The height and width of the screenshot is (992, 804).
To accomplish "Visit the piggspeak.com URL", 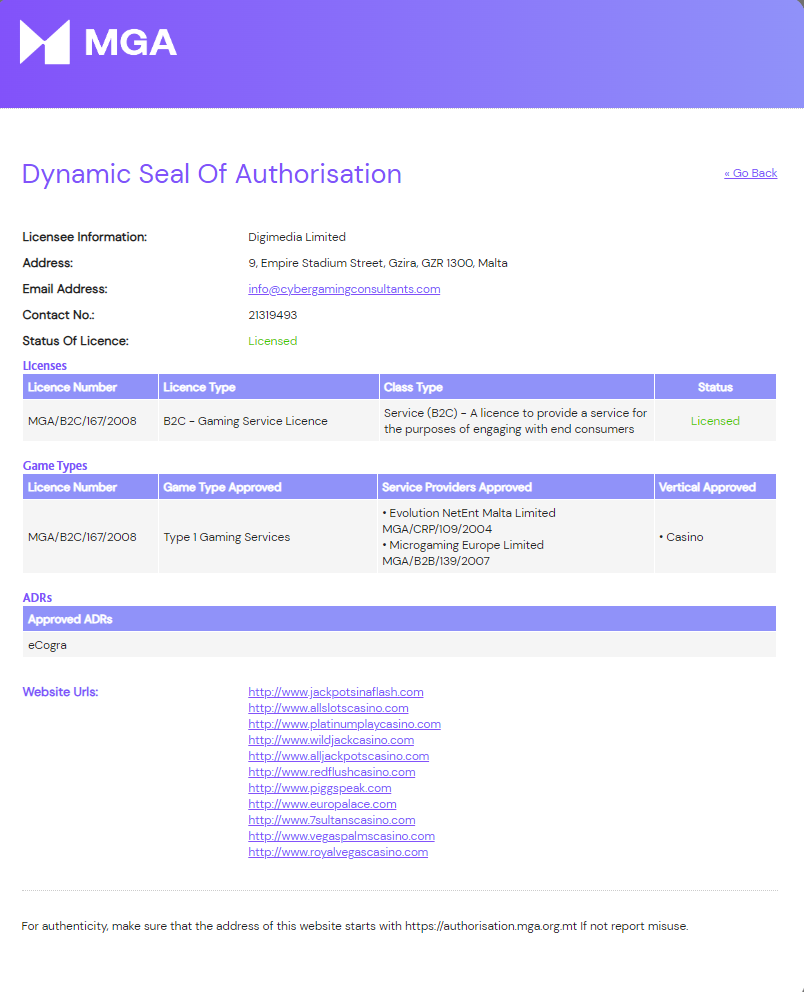I will (319, 788).
